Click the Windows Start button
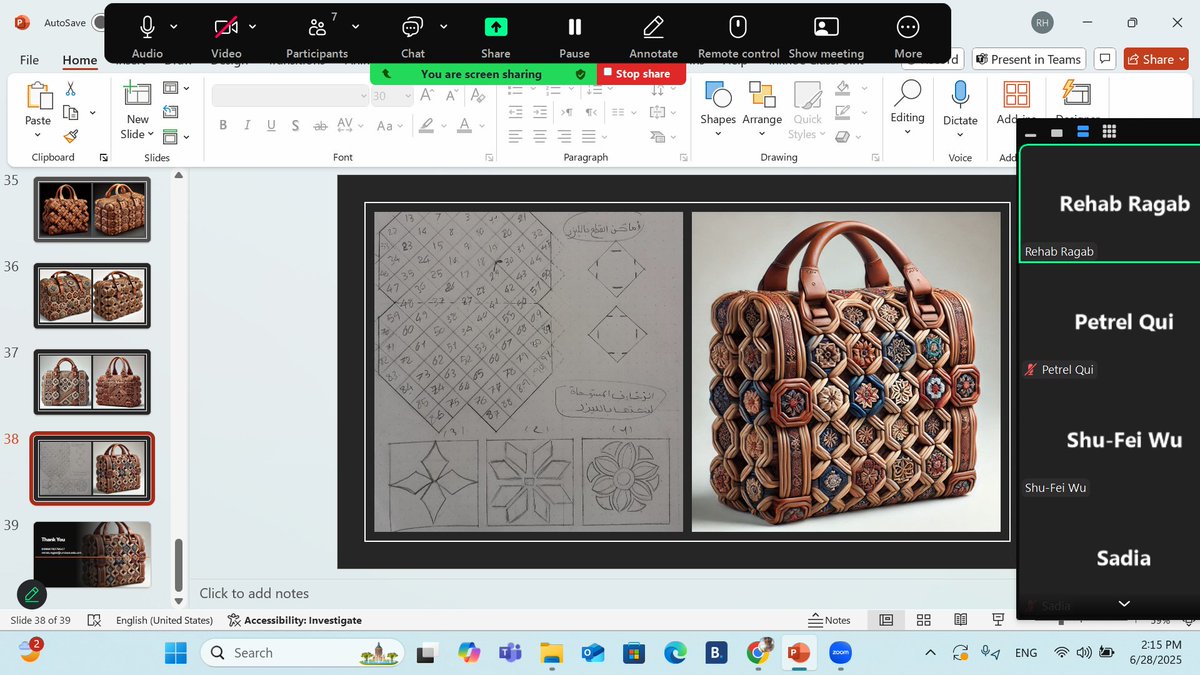The height and width of the screenshot is (675, 1200). [176, 653]
